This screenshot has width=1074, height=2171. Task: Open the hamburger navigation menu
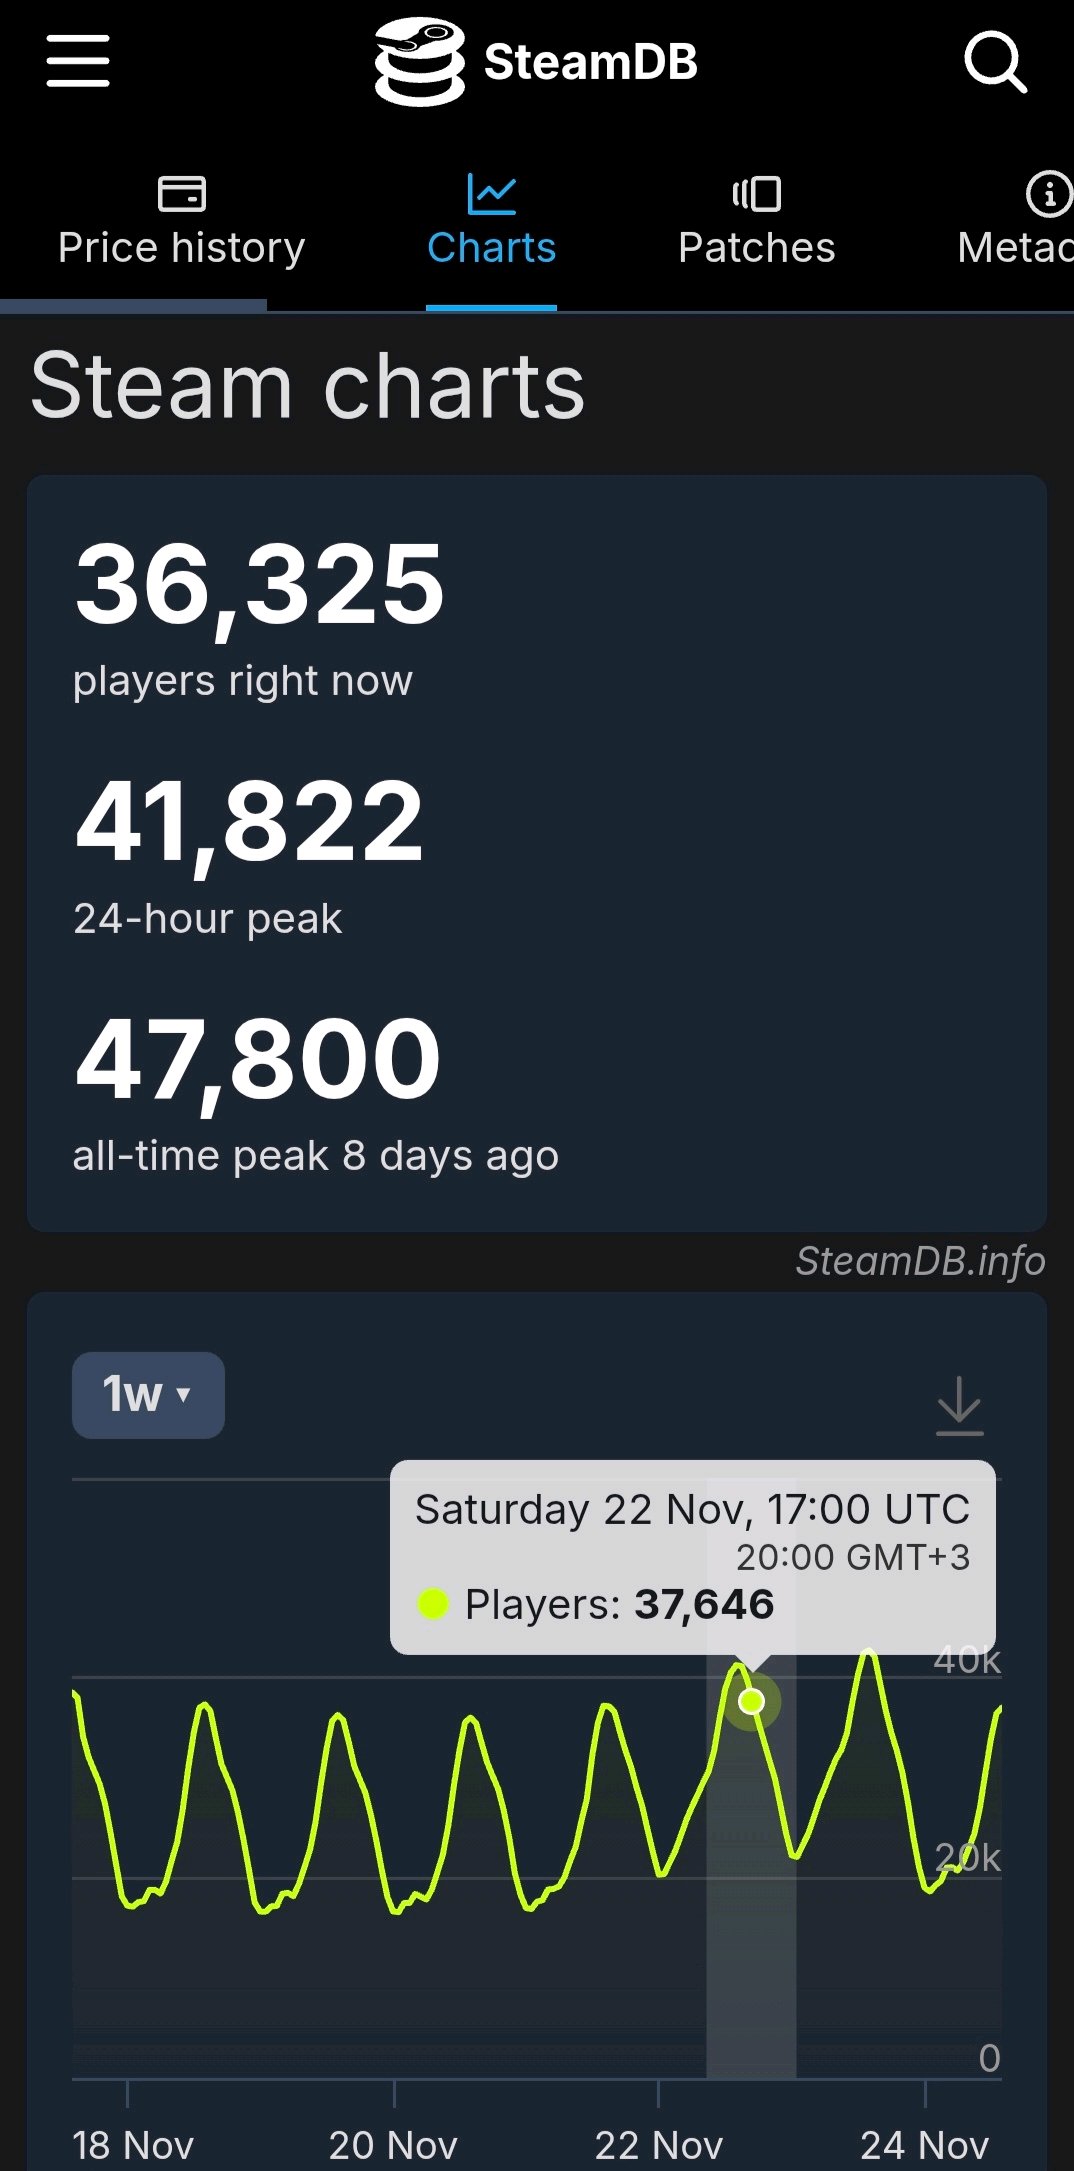[78, 61]
